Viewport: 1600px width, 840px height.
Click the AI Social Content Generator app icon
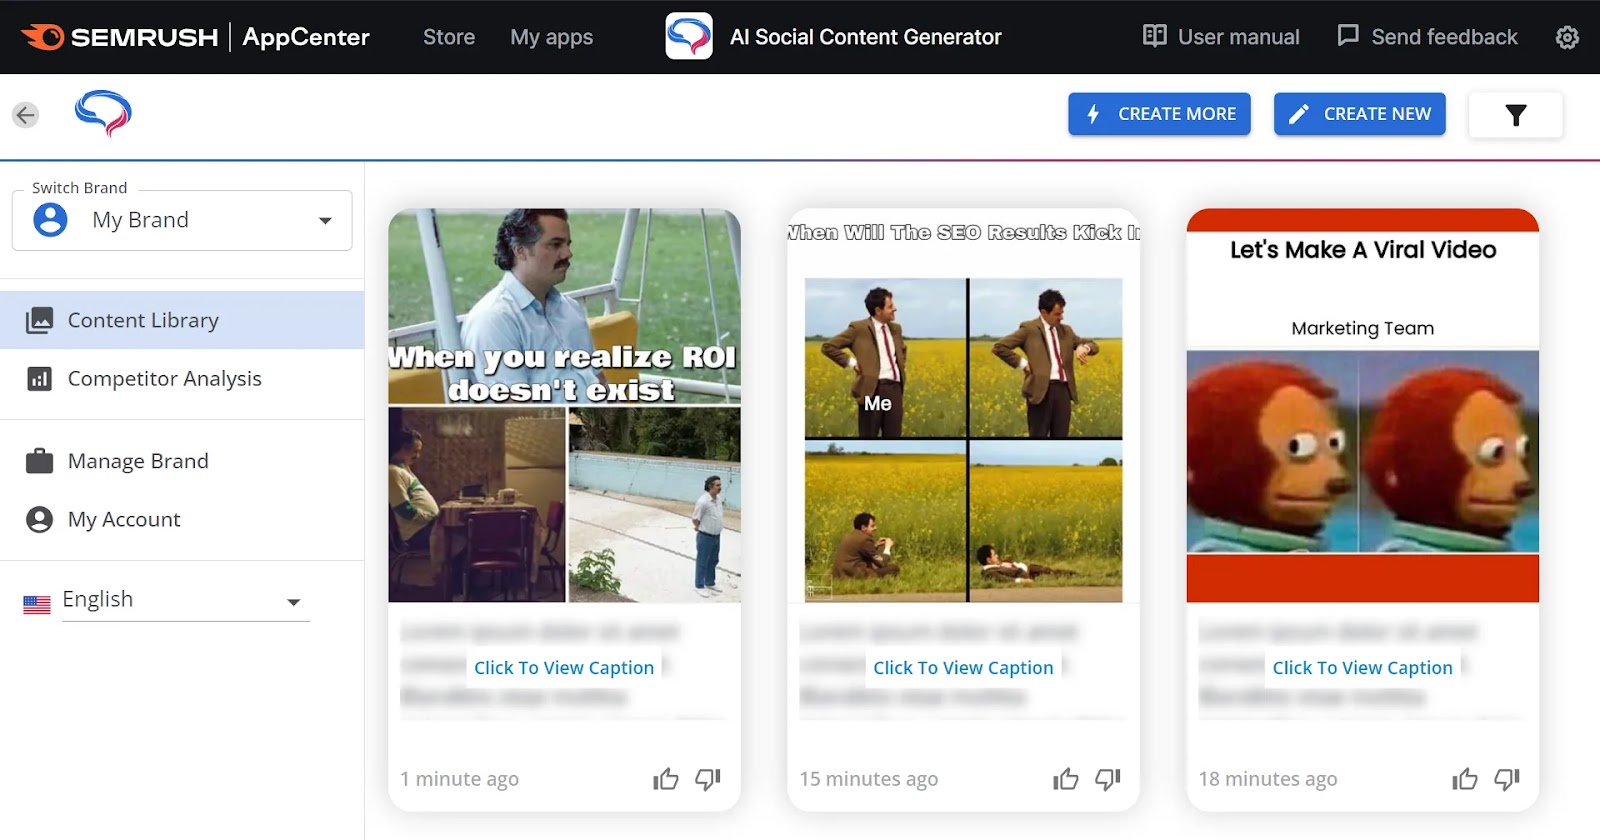[689, 37]
